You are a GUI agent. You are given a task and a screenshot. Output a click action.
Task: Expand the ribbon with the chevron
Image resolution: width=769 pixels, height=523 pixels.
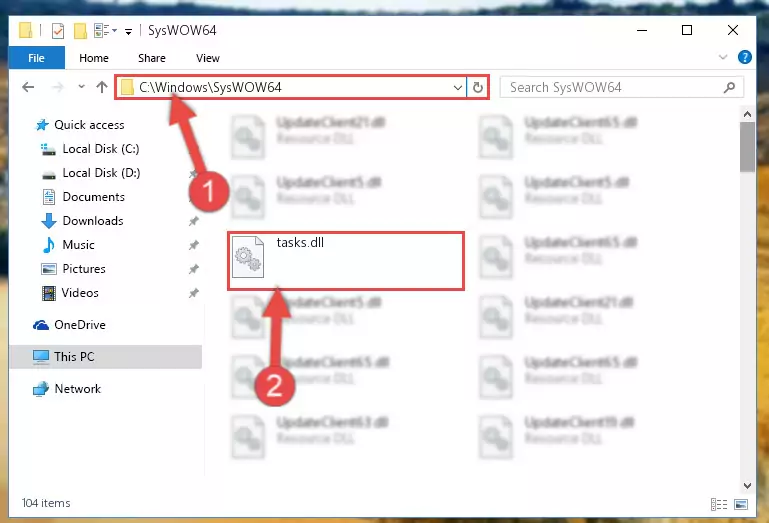(x=723, y=57)
